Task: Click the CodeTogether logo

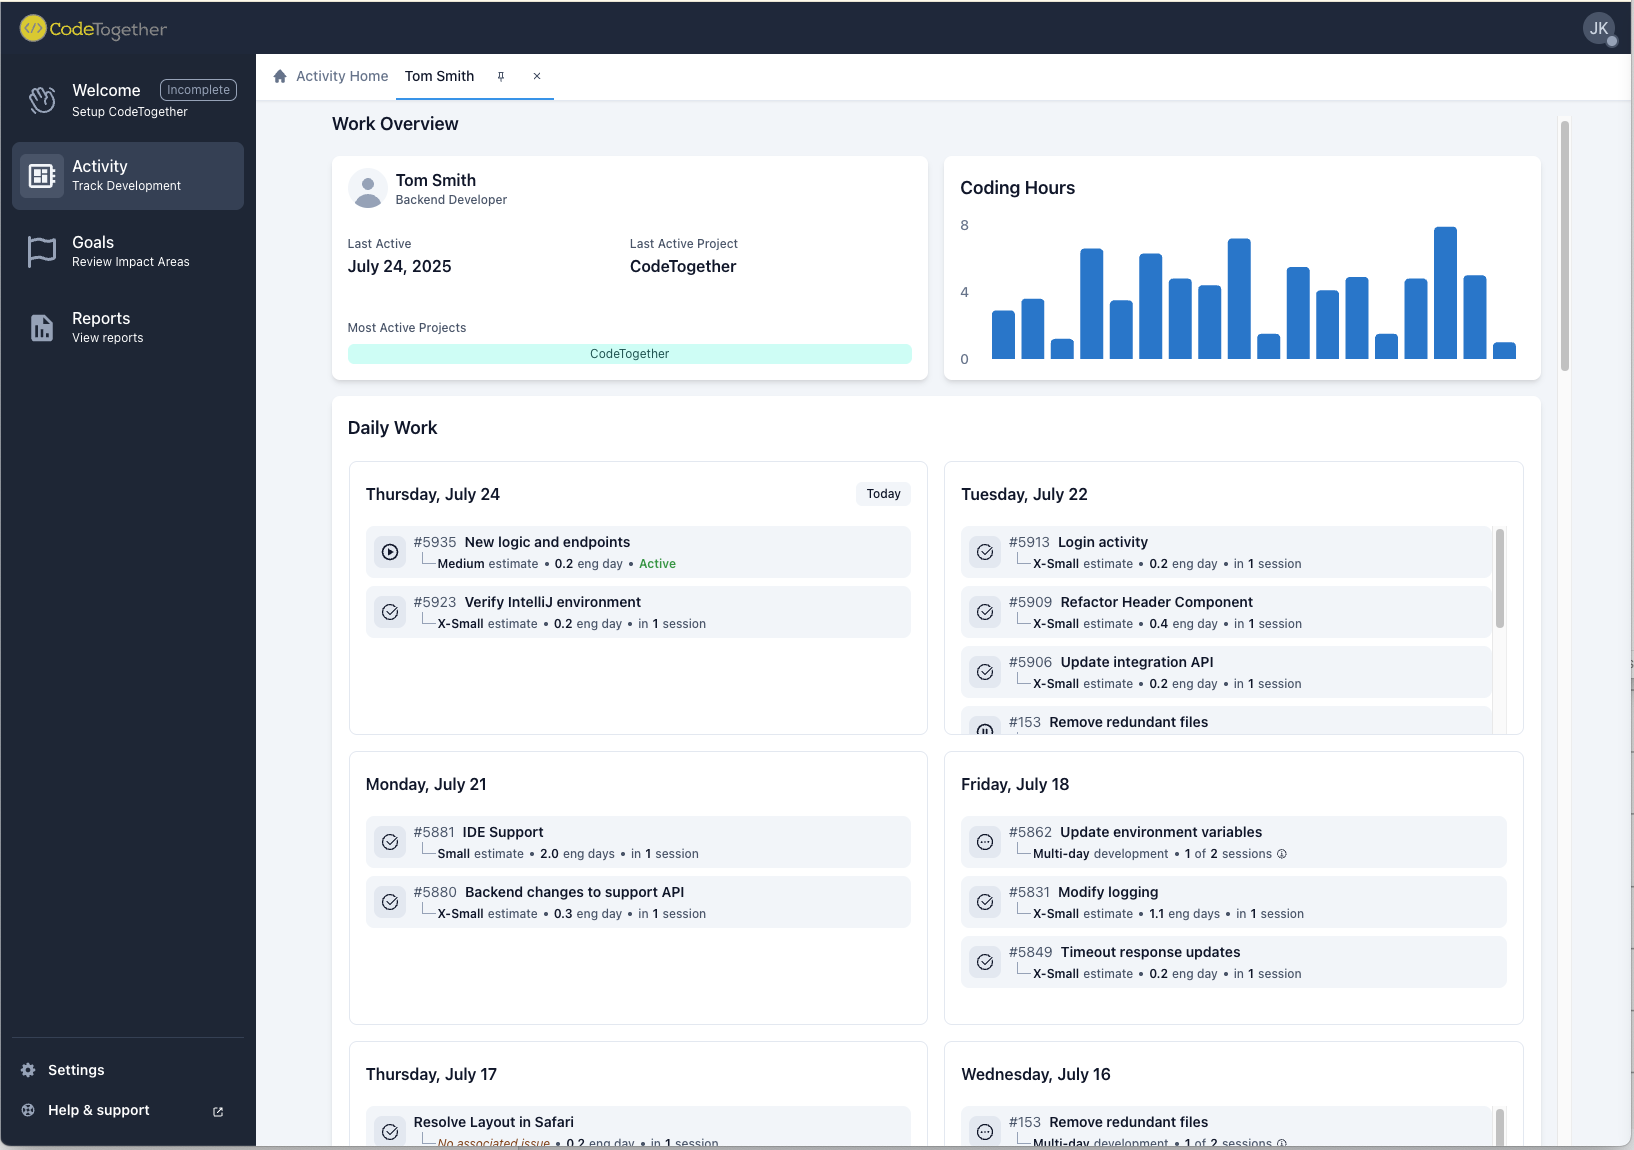Action: [93, 29]
